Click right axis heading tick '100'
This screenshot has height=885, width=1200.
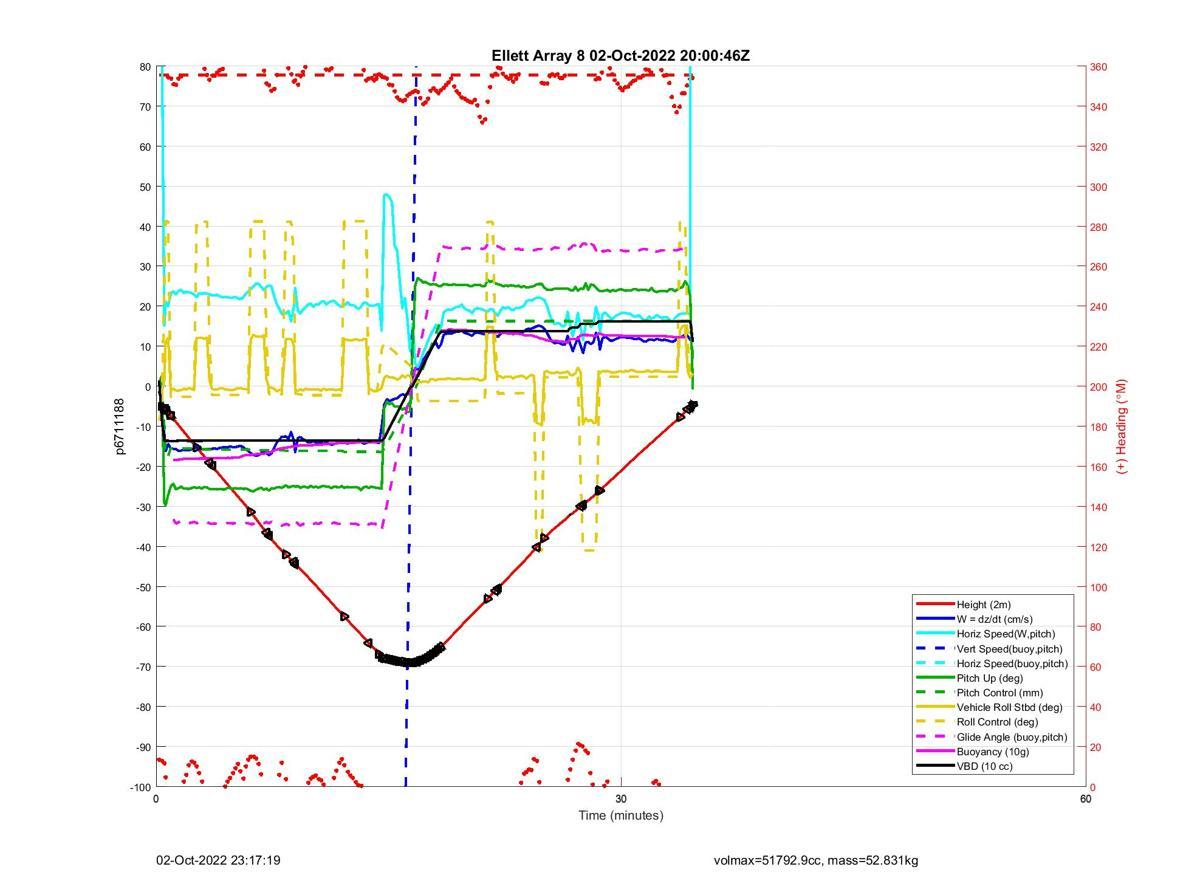coord(1099,587)
